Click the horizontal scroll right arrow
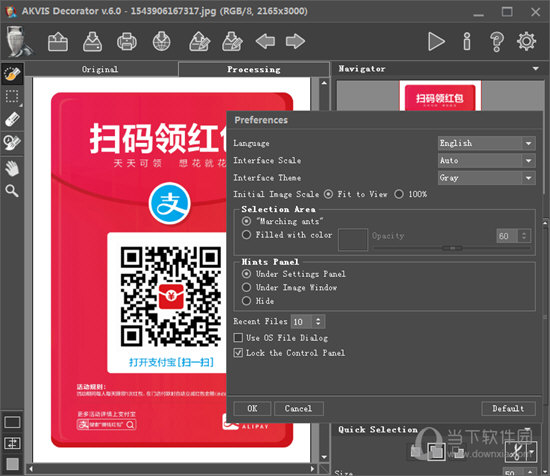 312,469
